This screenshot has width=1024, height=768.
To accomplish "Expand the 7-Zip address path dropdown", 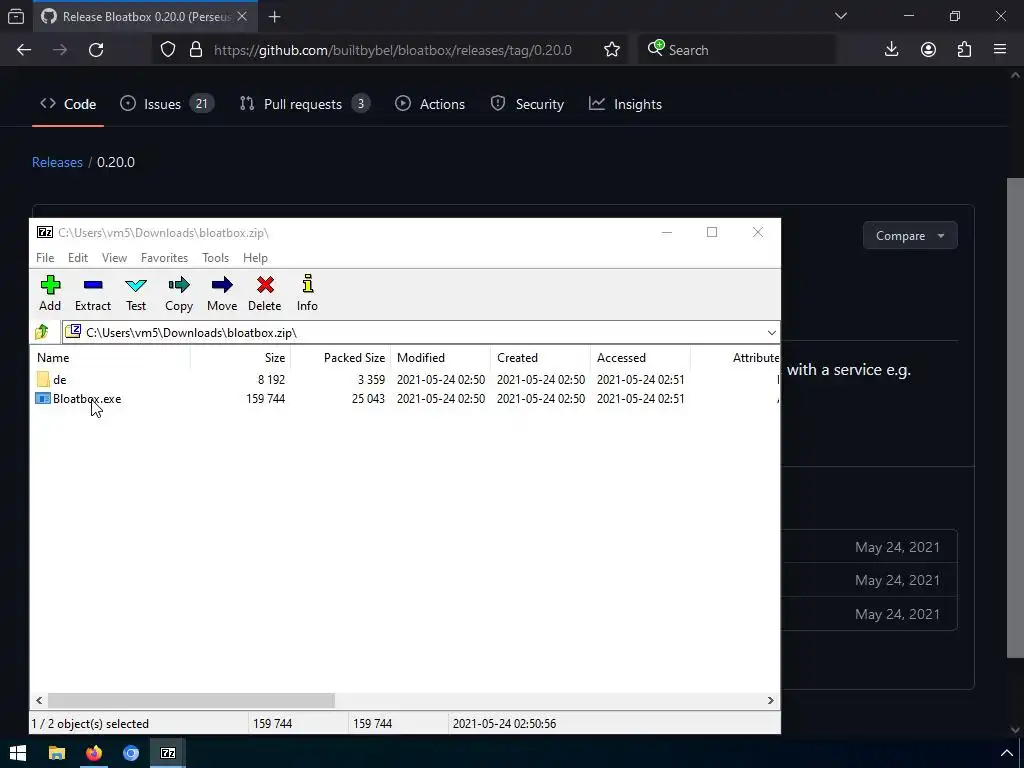I will pyautogui.click(x=771, y=333).
